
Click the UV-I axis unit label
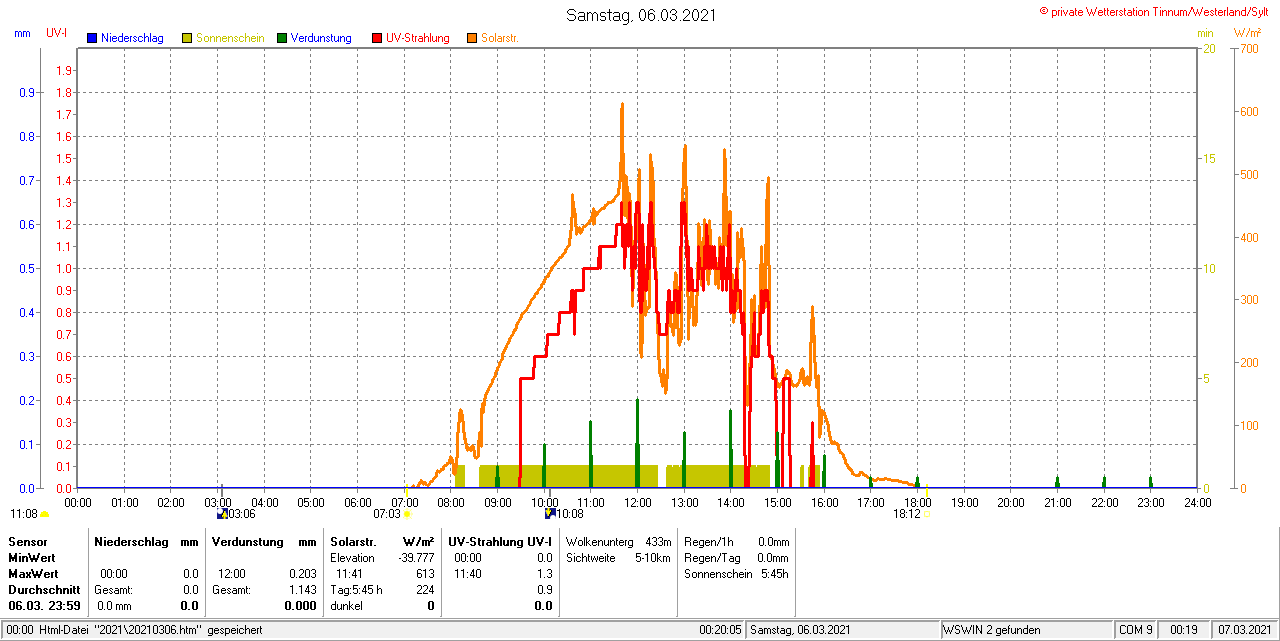[57, 33]
